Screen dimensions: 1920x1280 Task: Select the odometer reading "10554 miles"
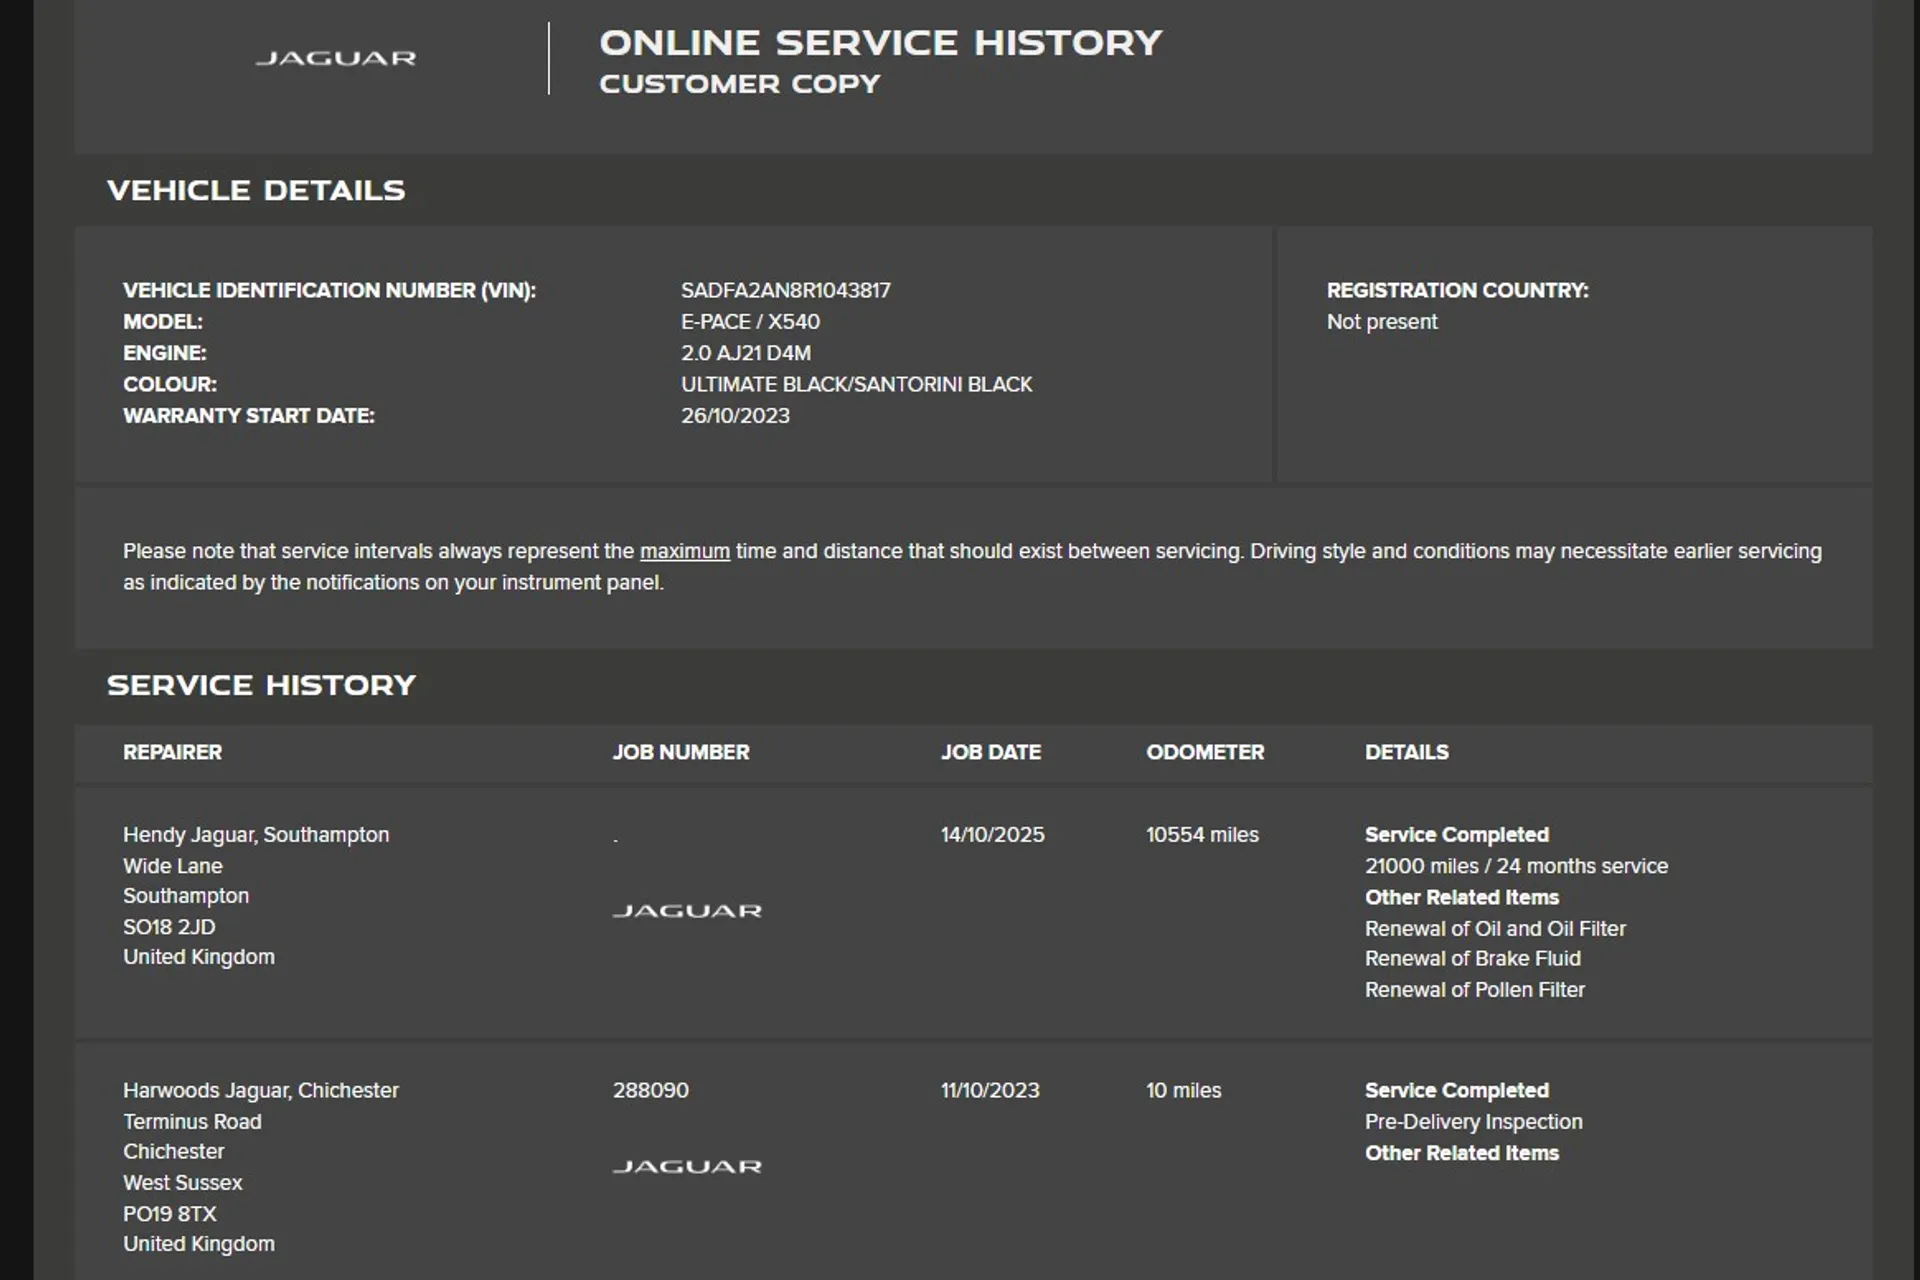(1203, 835)
